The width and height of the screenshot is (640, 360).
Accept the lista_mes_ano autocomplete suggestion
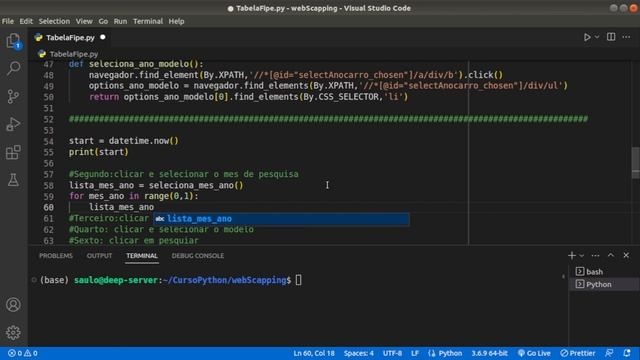click(281, 219)
